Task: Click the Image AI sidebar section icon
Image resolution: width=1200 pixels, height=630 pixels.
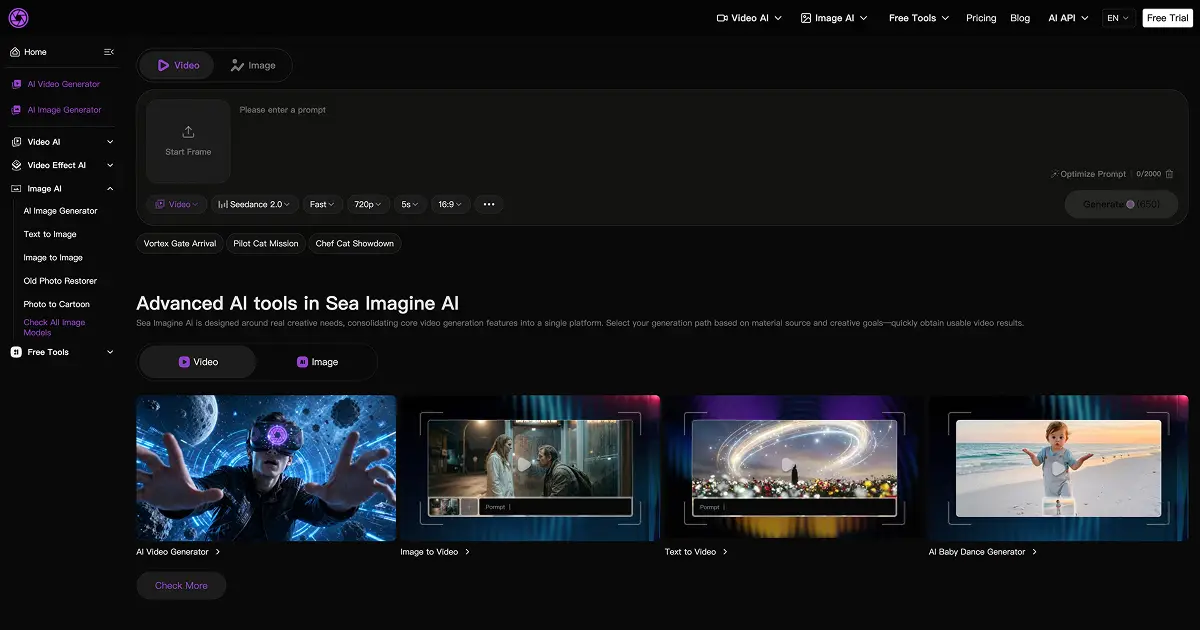Action: [x=16, y=188]
